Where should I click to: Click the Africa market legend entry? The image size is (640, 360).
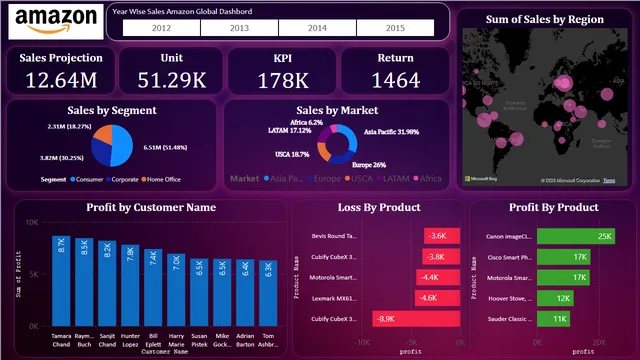pos(427,178)
